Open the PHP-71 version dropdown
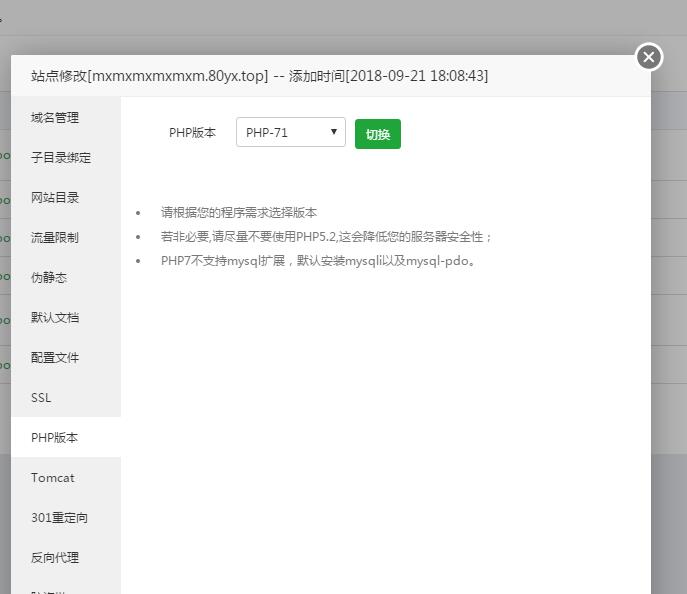The image size is (687, 594). (x=290, y=132)
